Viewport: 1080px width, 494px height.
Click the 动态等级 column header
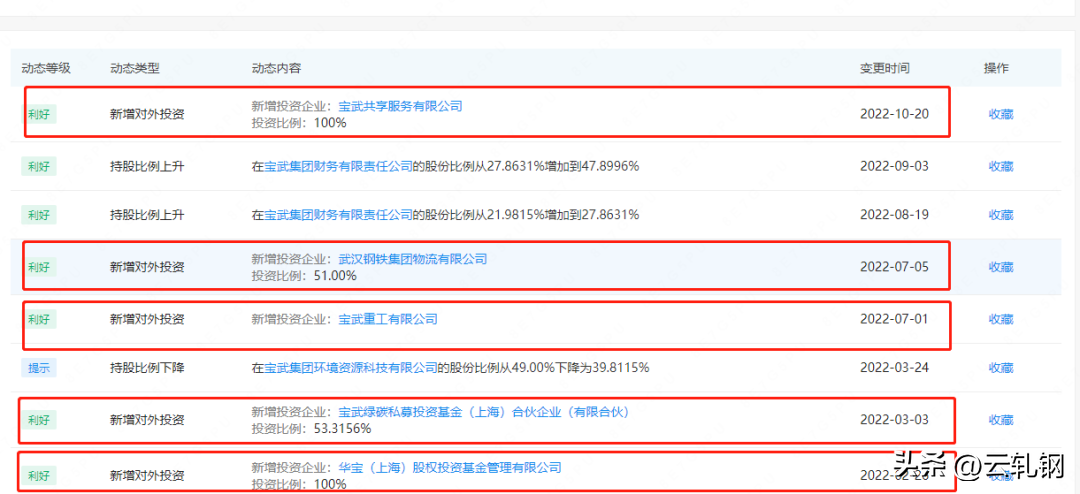click(46, 68)
